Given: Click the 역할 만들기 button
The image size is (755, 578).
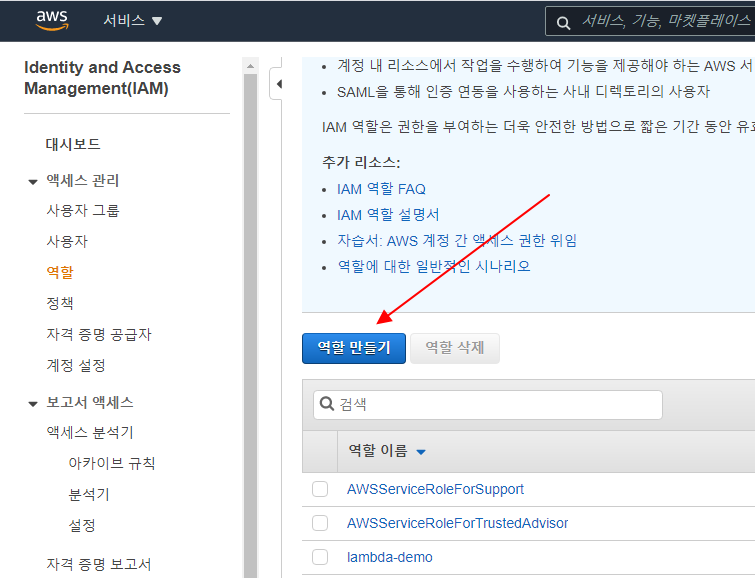Looking at the screenshot, I should click(354, 348).
